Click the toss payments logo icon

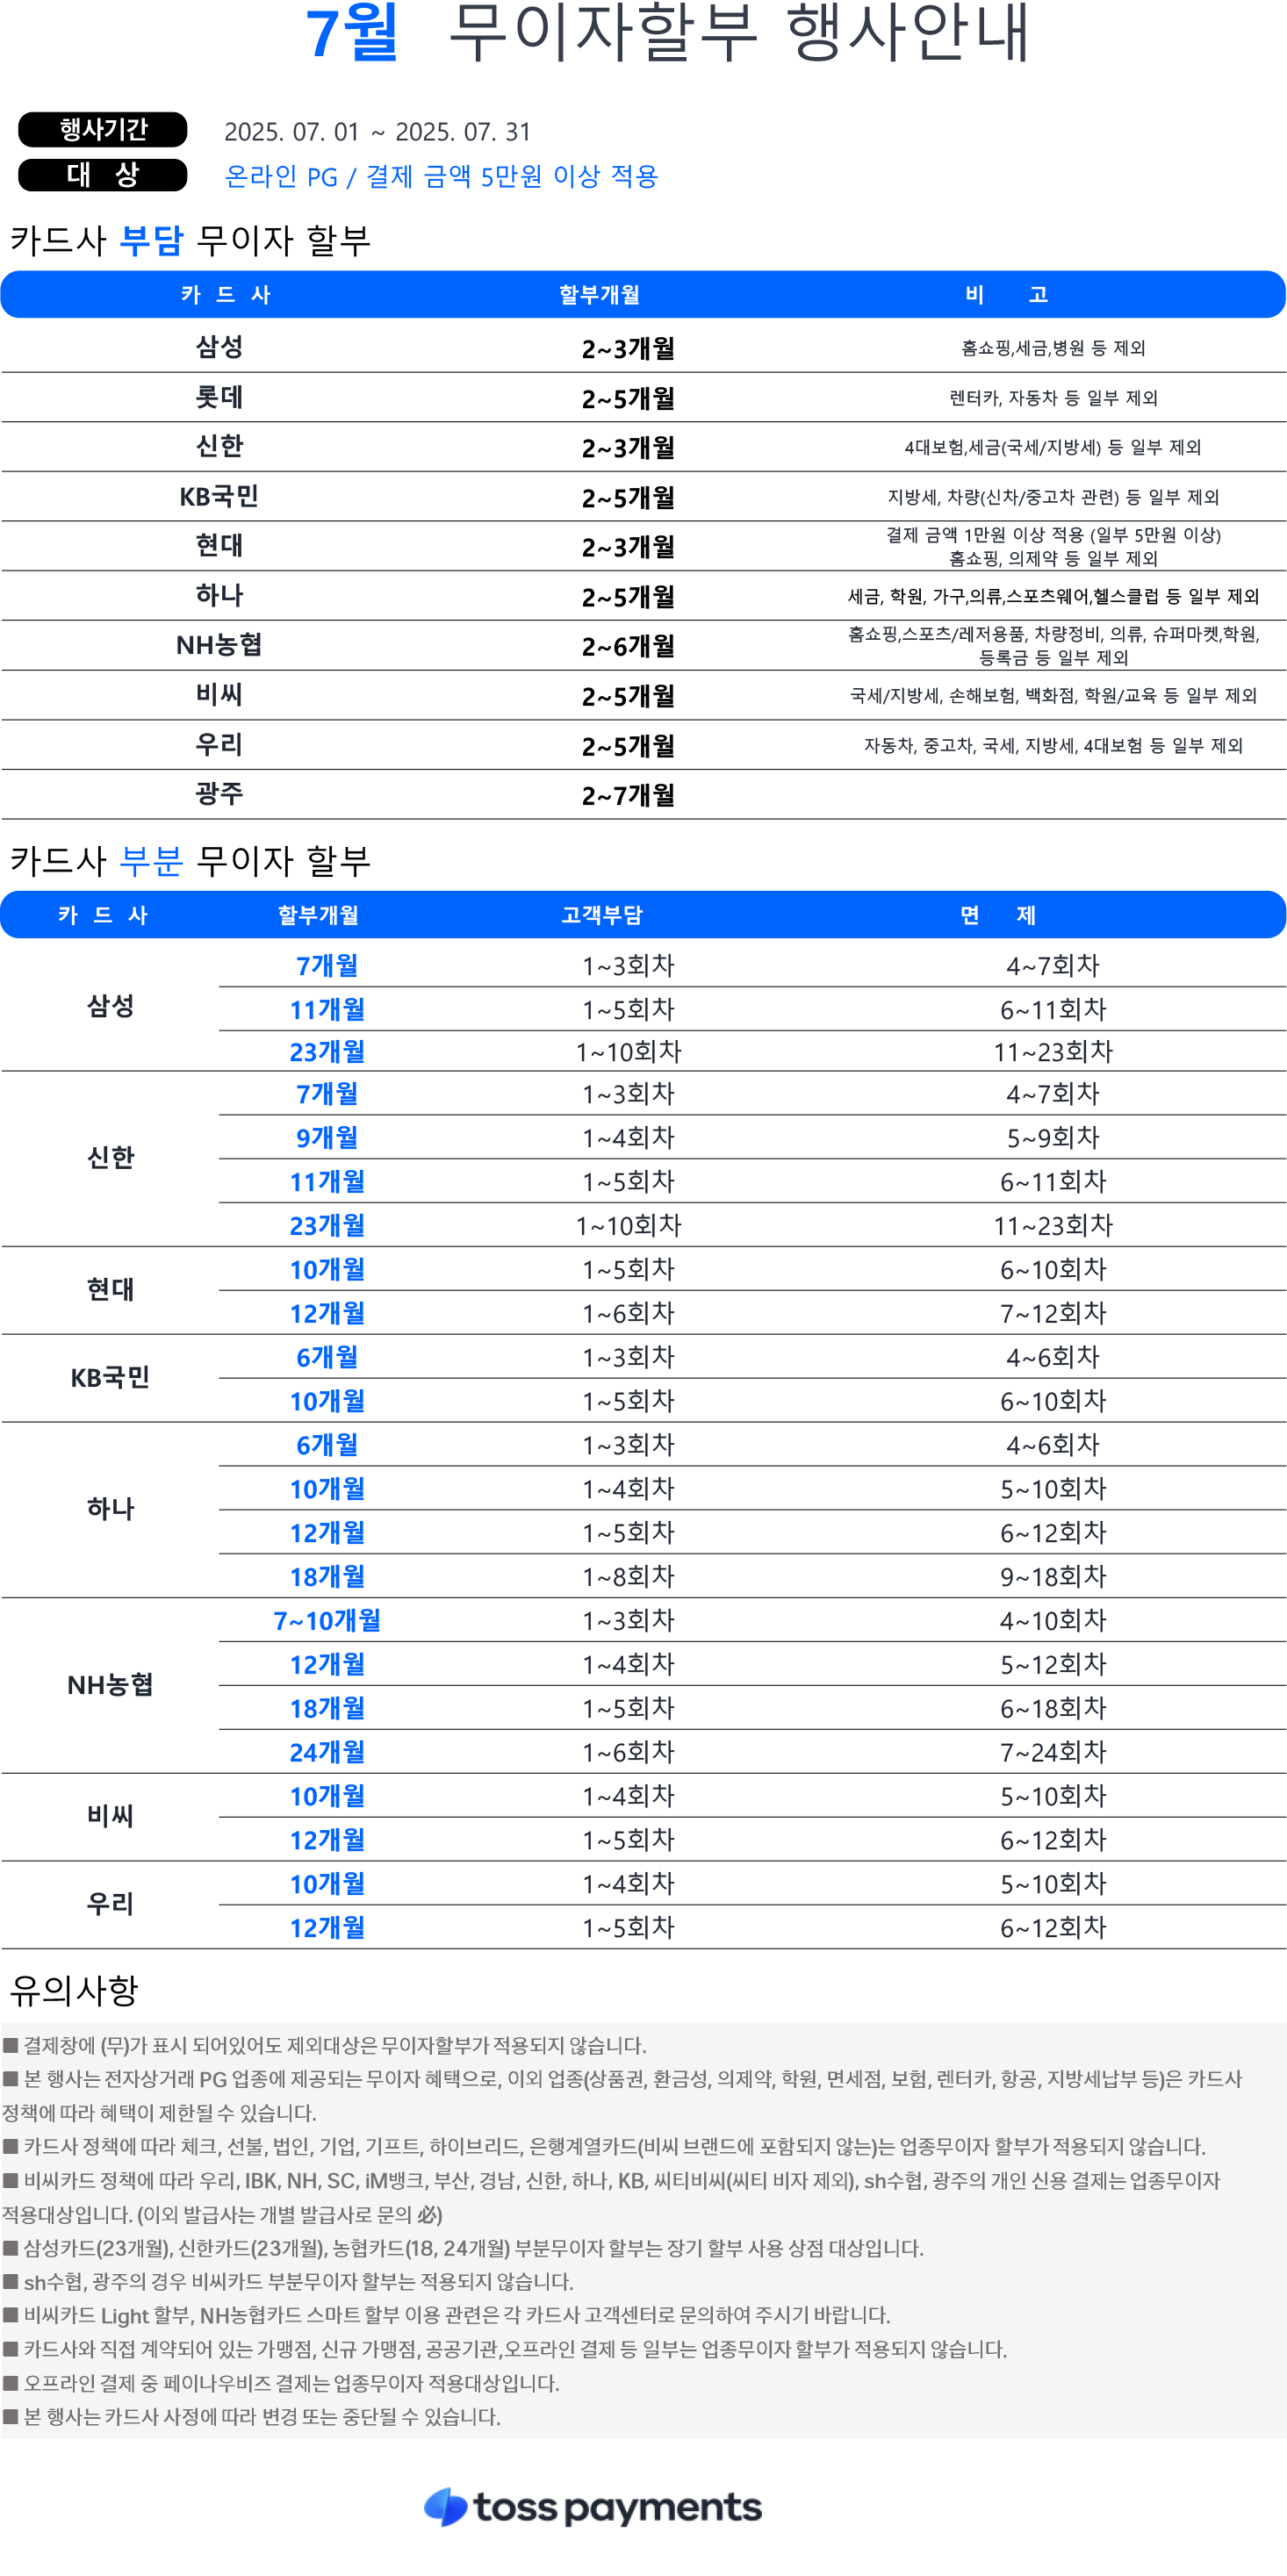point(446,2507)
